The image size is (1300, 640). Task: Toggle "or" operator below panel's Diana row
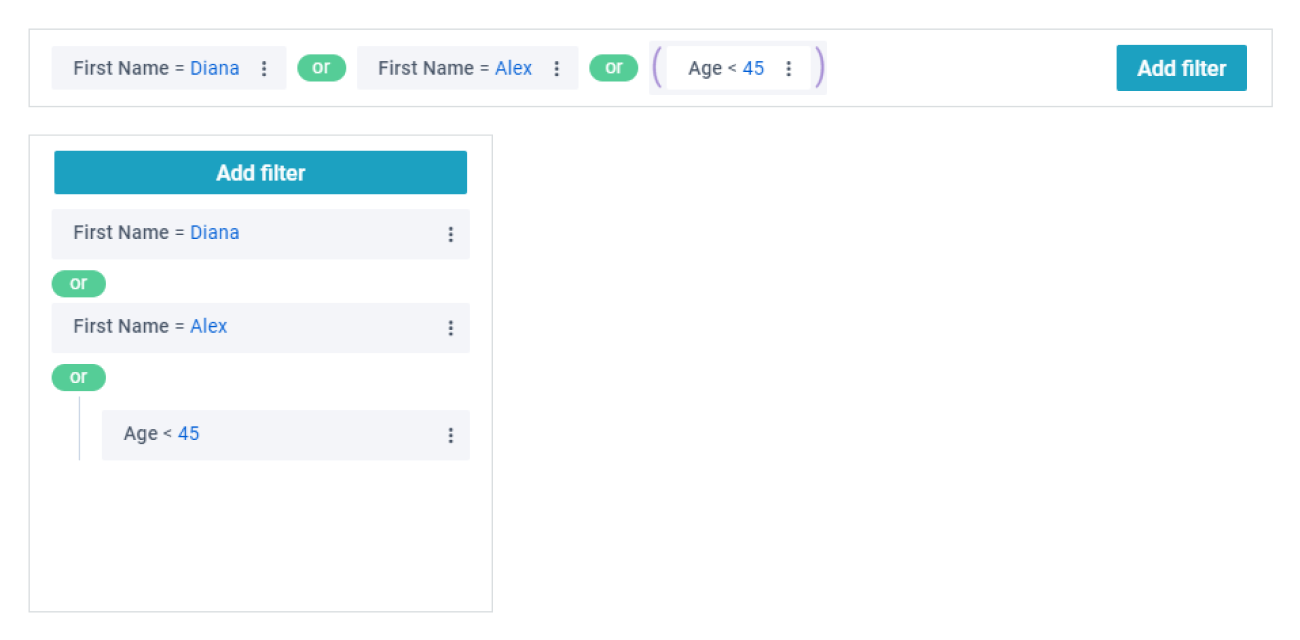tap(78, 284)
